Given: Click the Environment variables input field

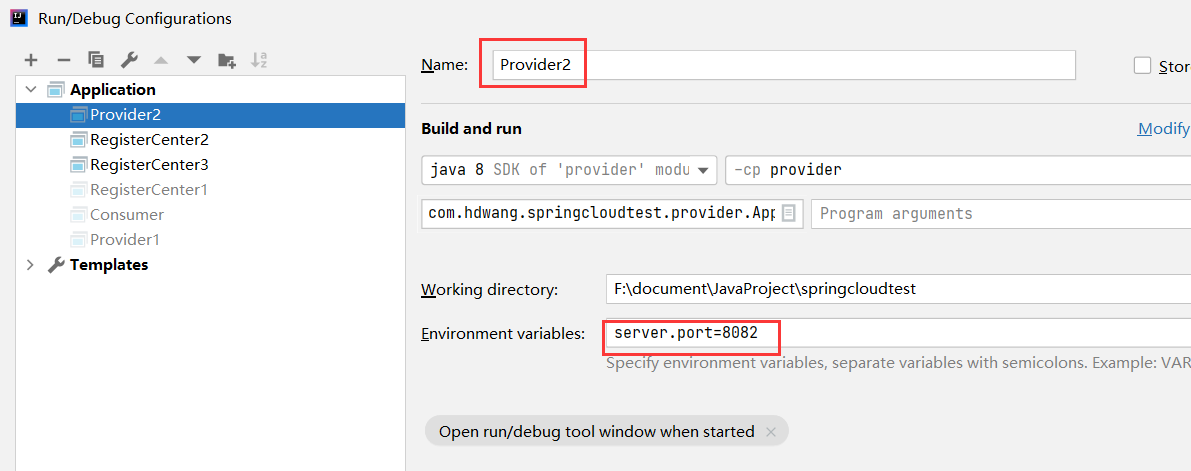Looking at the screenshot, I should pyautogui.click(x=900, y=333).
